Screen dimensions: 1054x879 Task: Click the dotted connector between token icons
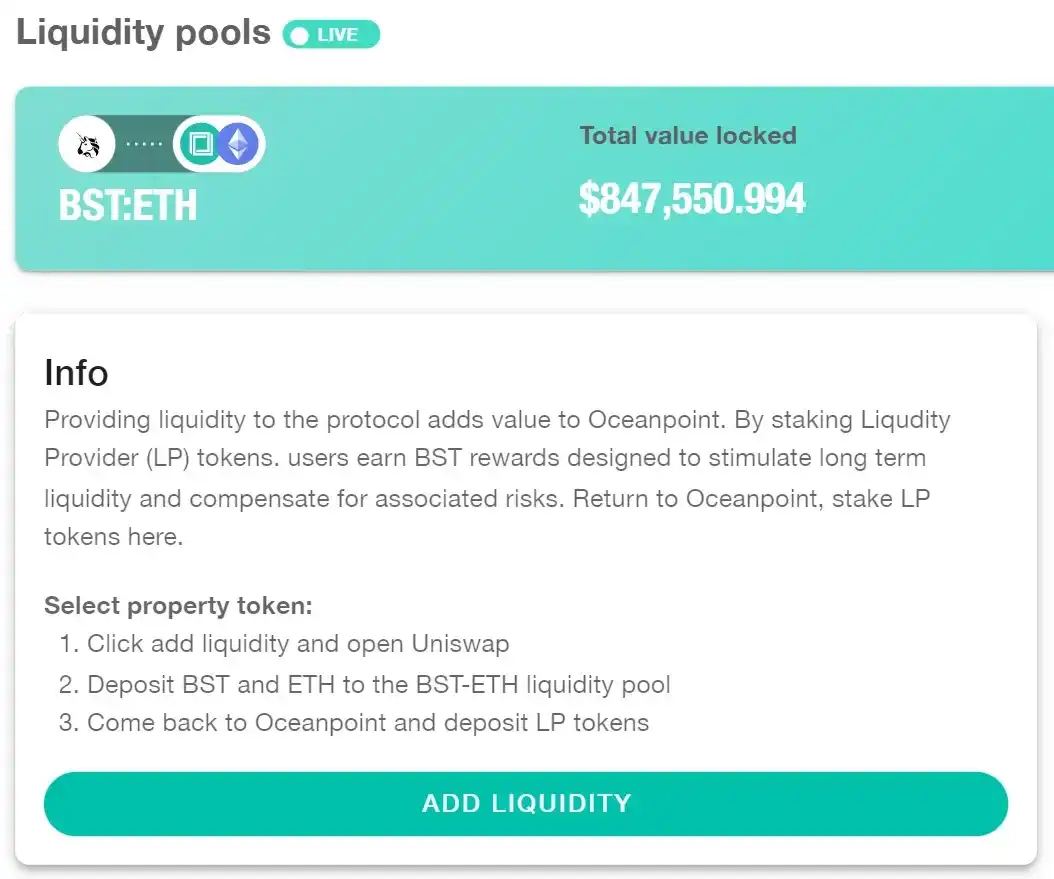145,144
